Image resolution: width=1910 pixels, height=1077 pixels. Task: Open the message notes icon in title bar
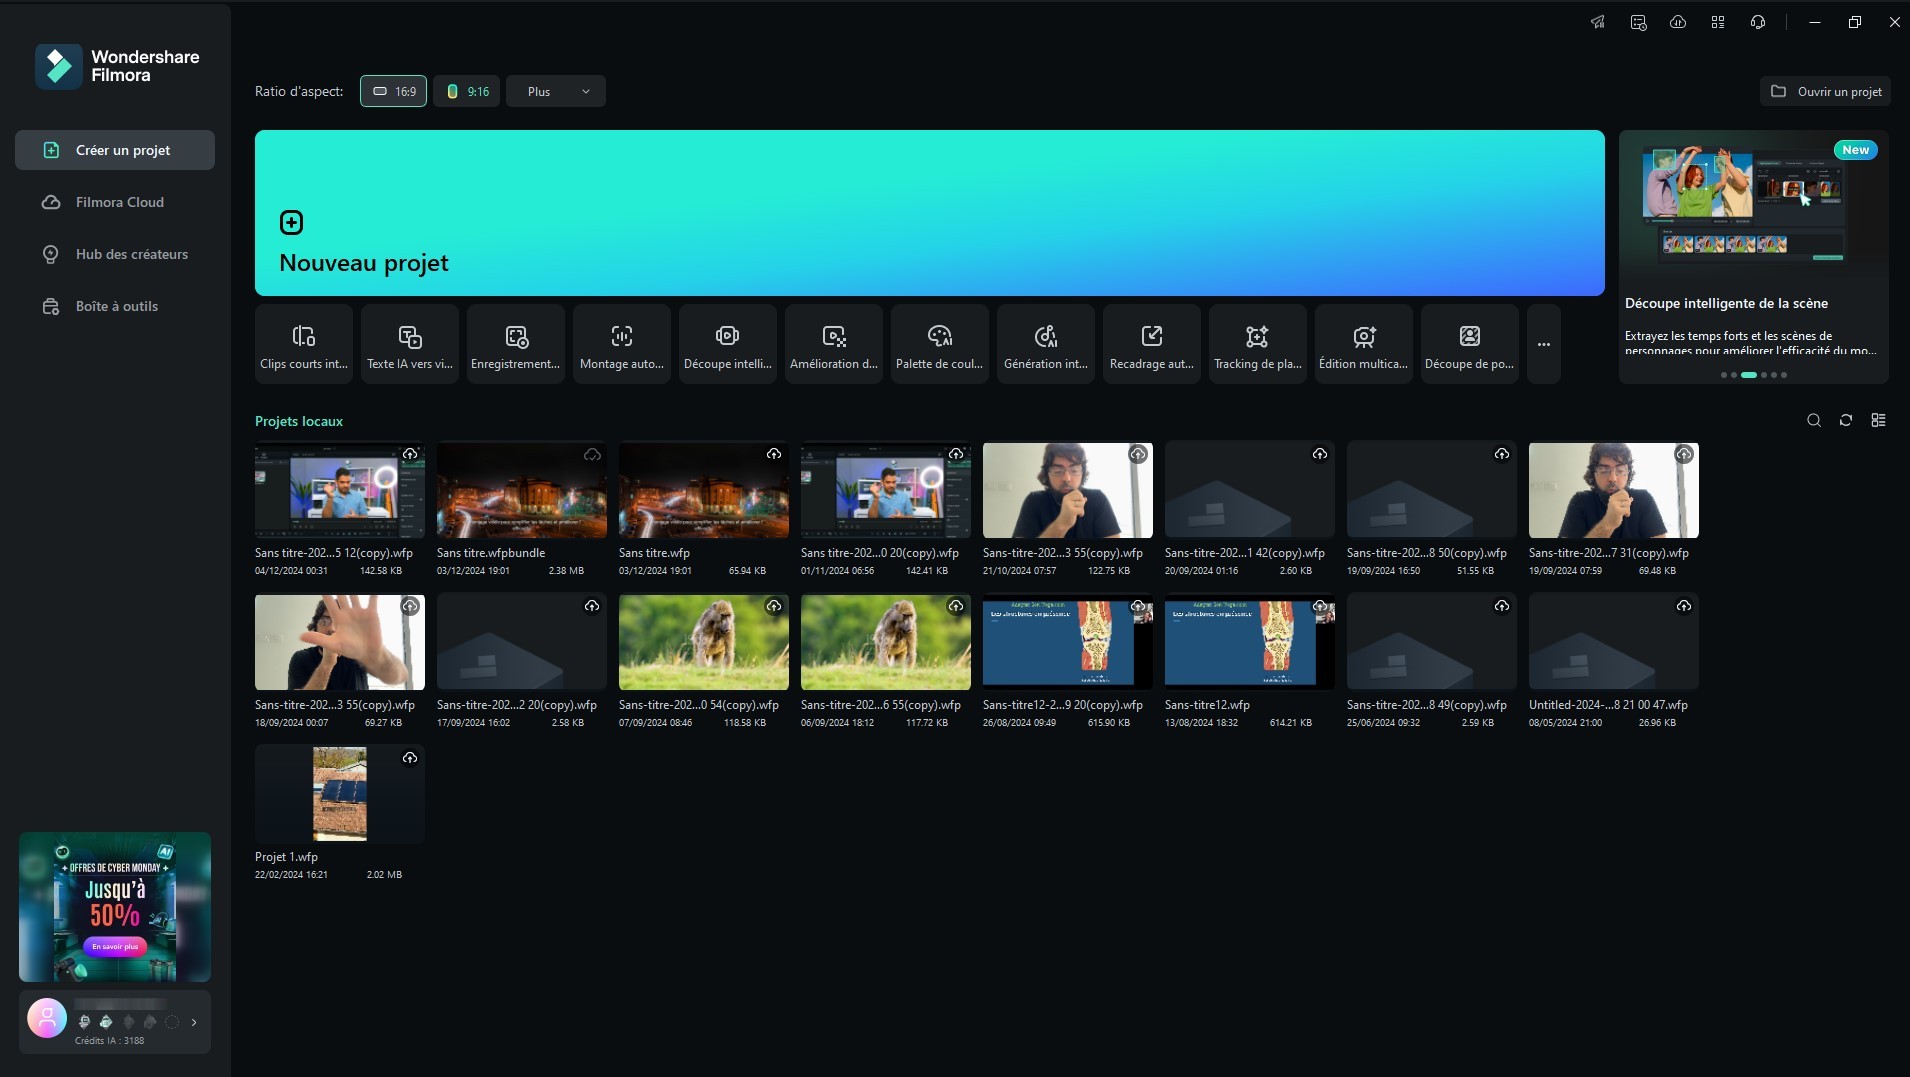click(x=1638, y=22)
